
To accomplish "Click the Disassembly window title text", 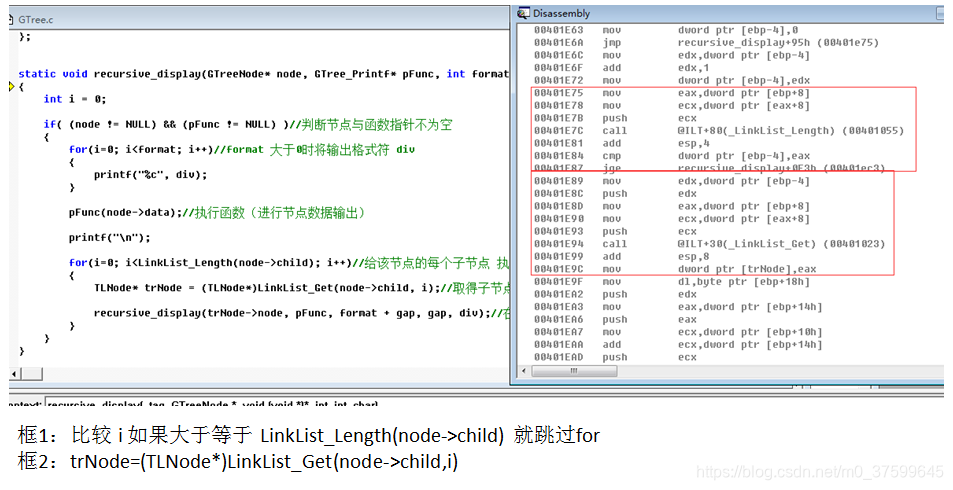I will coord(561,13).
